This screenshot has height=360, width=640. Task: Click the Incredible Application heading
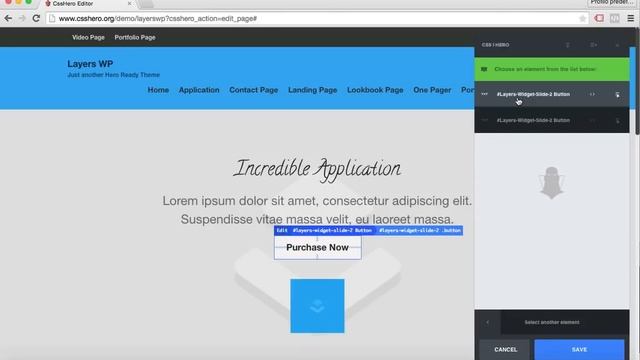(317, 169)
